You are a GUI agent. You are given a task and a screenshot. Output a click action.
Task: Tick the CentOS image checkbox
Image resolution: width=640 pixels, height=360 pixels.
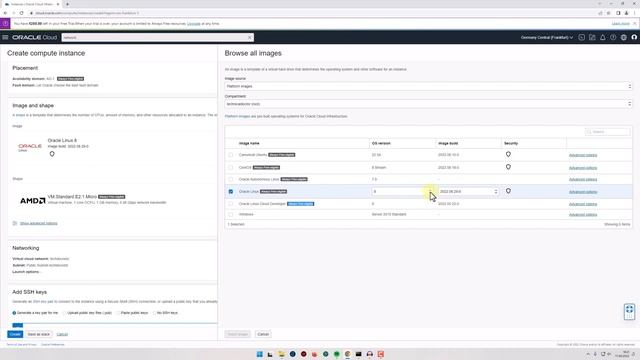231,167
